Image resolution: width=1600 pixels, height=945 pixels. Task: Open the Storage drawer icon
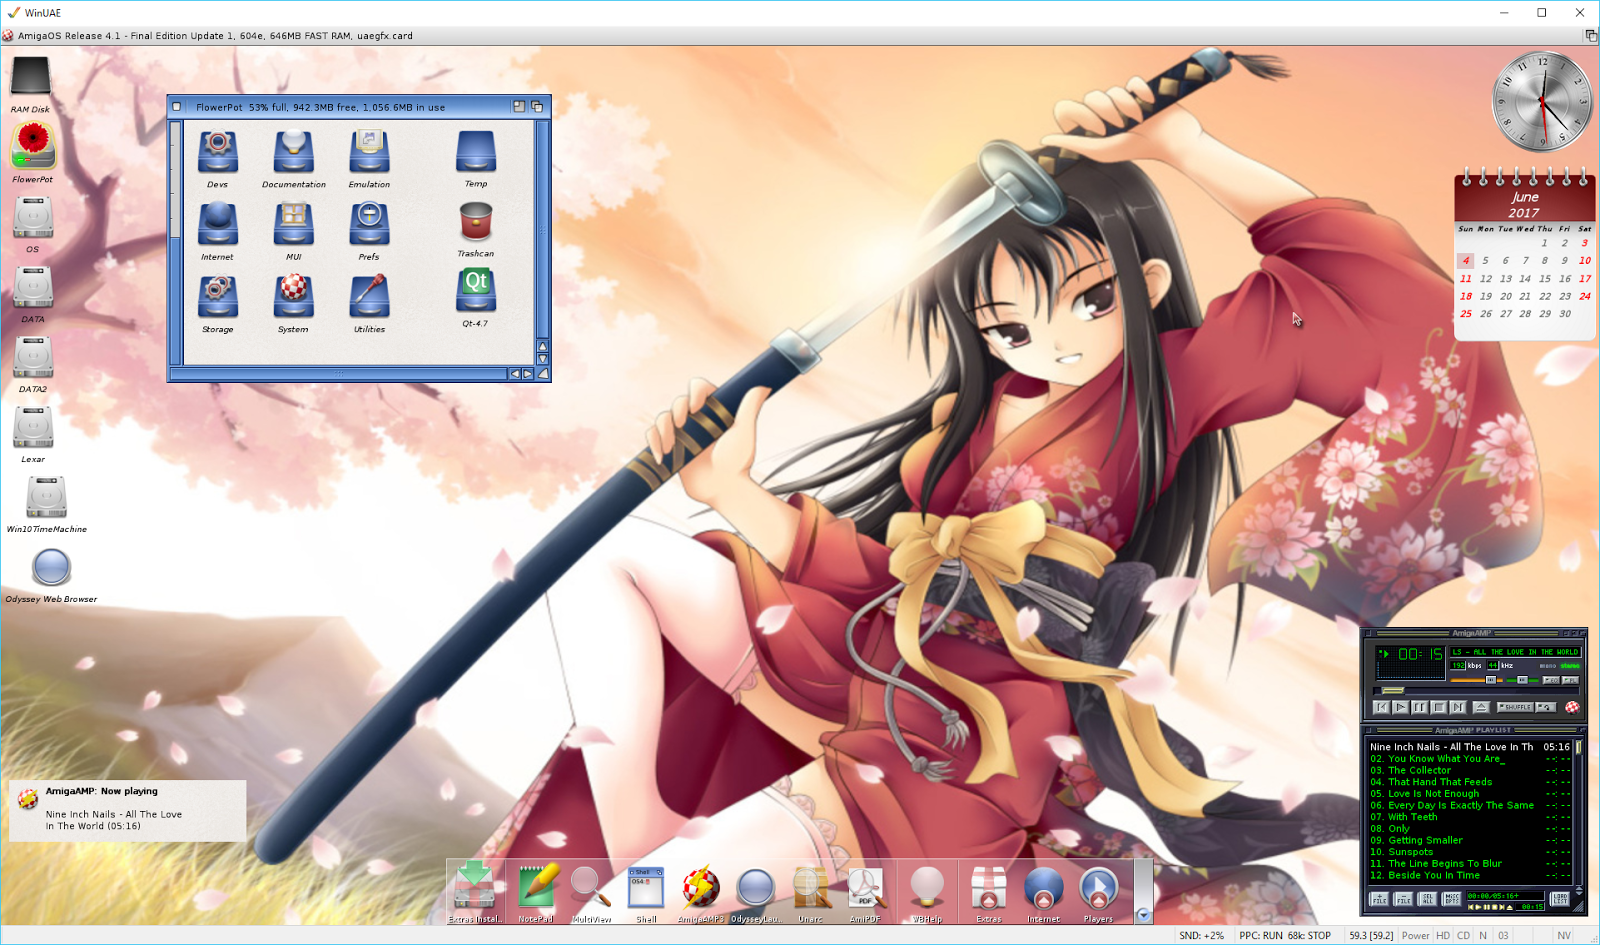coord(217,302)
